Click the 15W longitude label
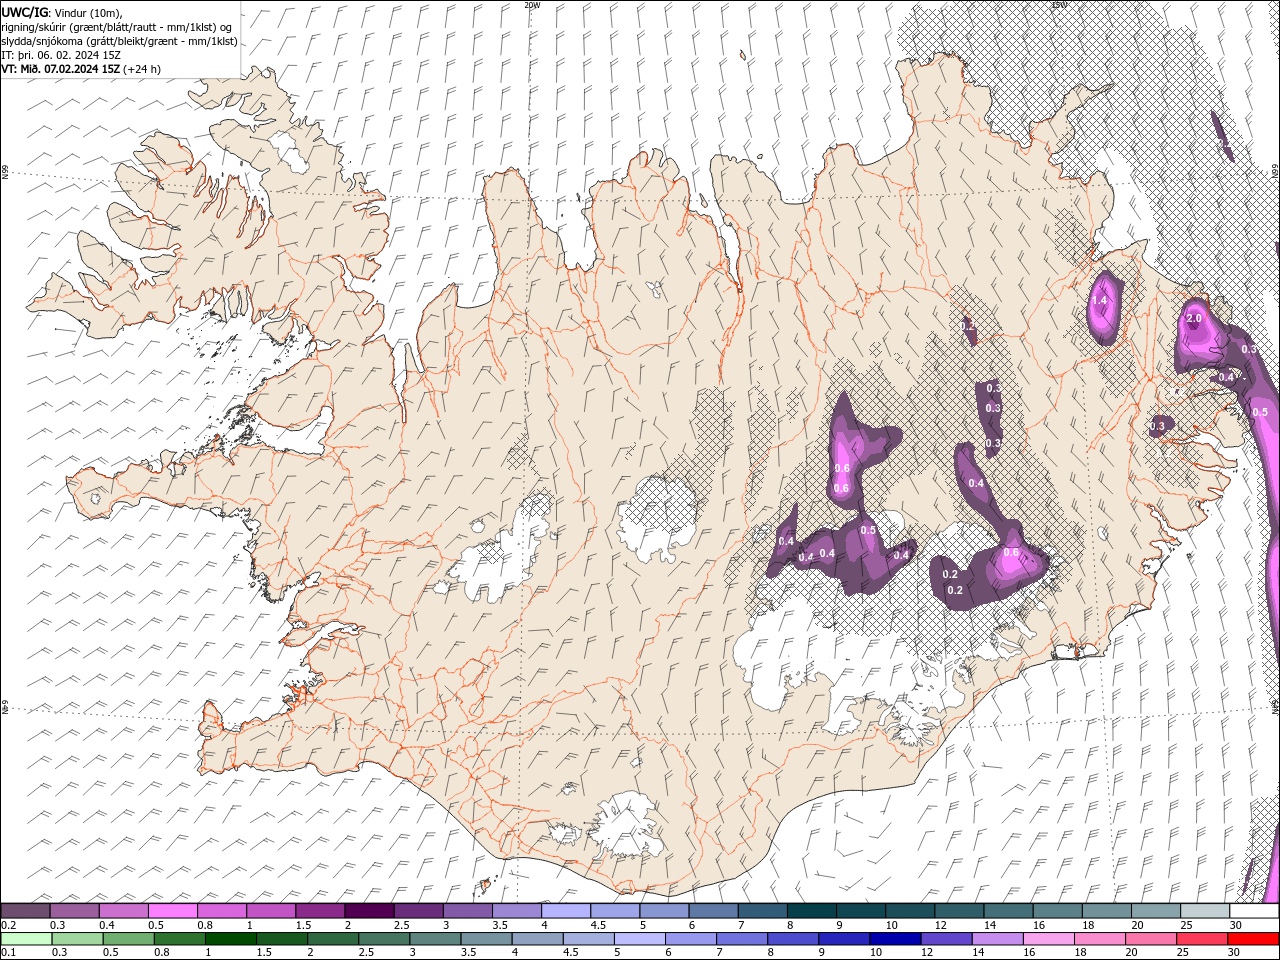The height and width of the screenshot is (960, 1280). (x=1058, y=5)
